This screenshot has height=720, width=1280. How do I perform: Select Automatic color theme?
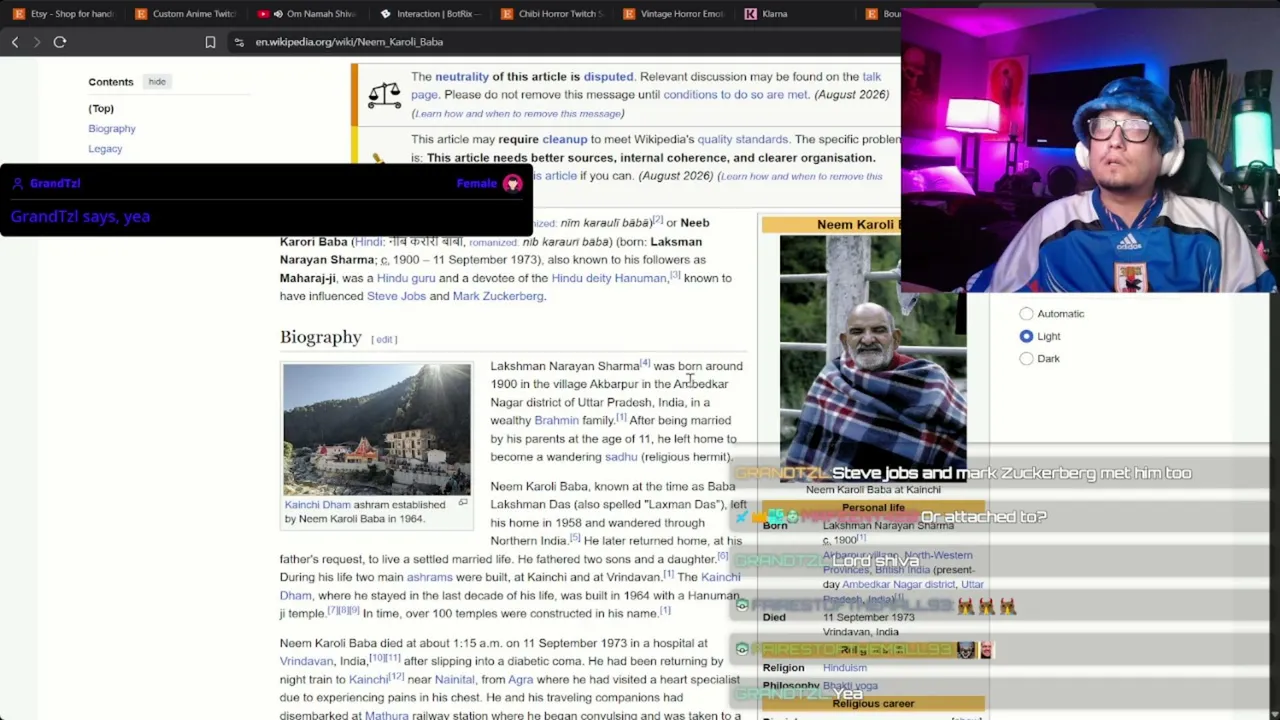point(1026,314)
